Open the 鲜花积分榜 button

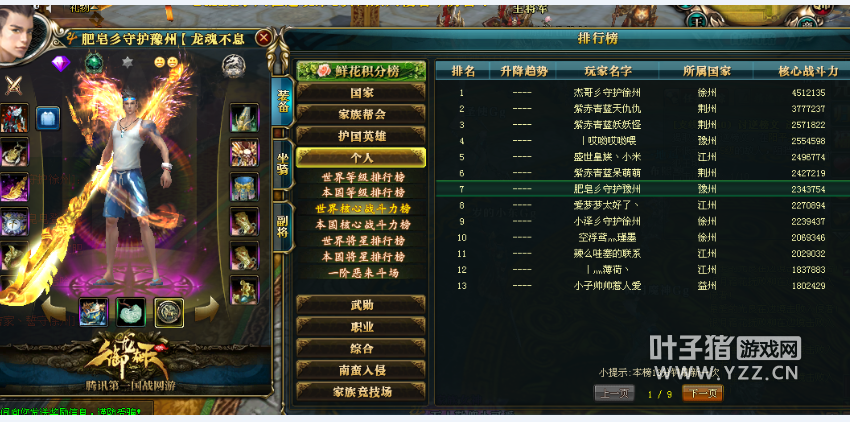(361, 70)
